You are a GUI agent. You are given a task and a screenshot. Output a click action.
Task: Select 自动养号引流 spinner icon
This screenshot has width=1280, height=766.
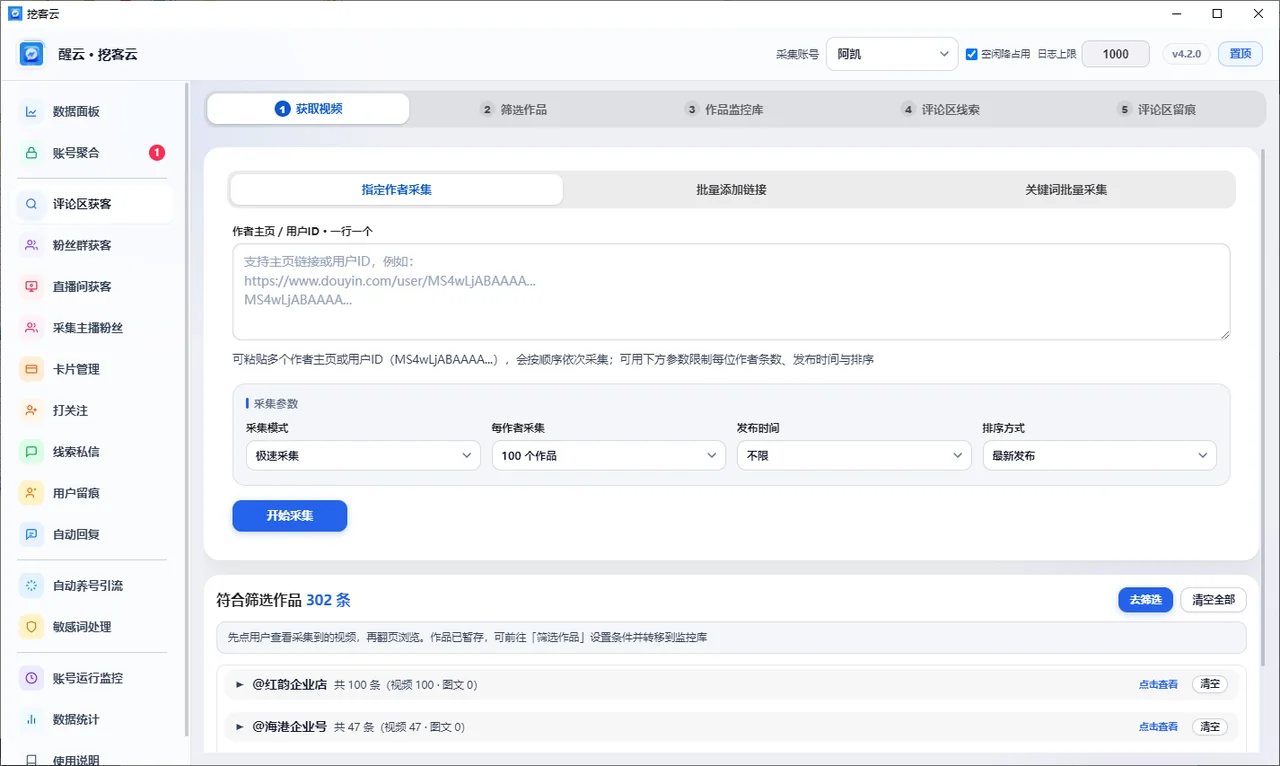pos(32,586)
